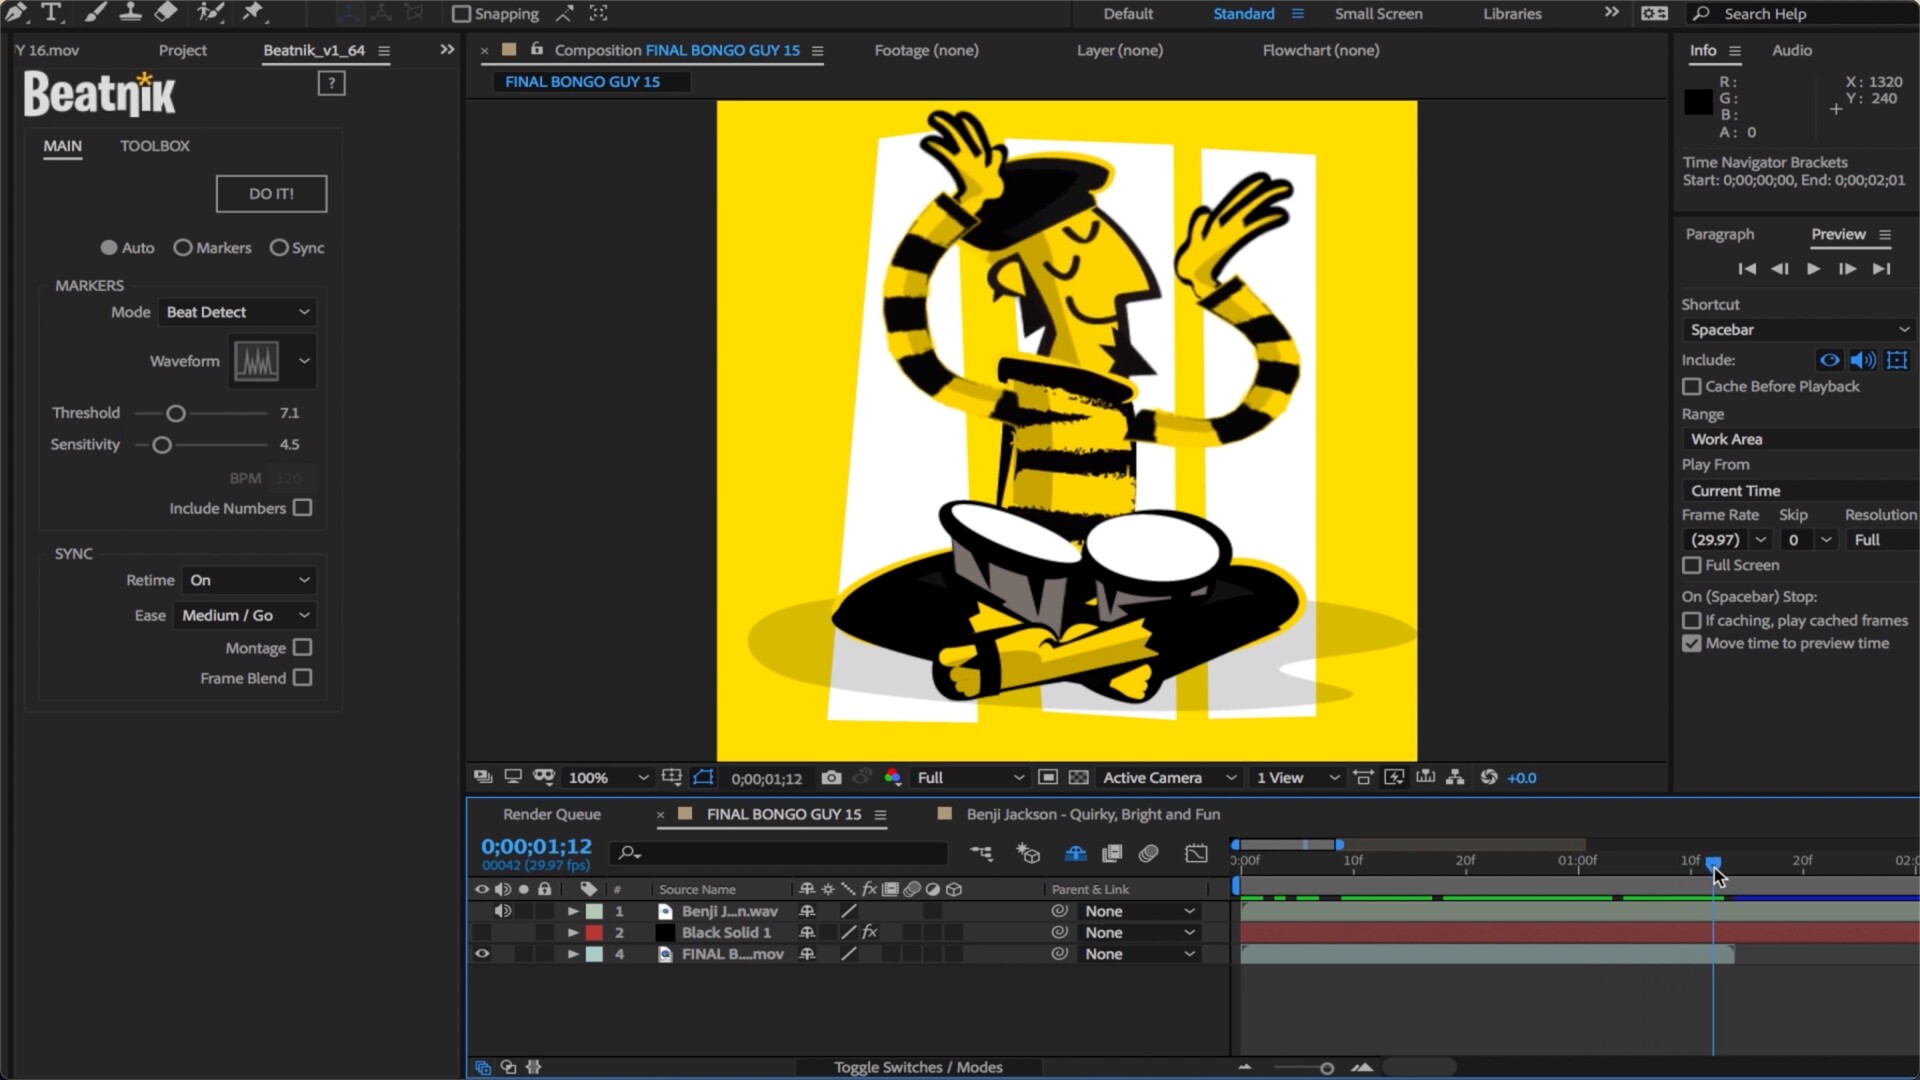The image size is (1920, 1080).
Task: Play the preview with play button
Action: click(x=1813, y=268)
